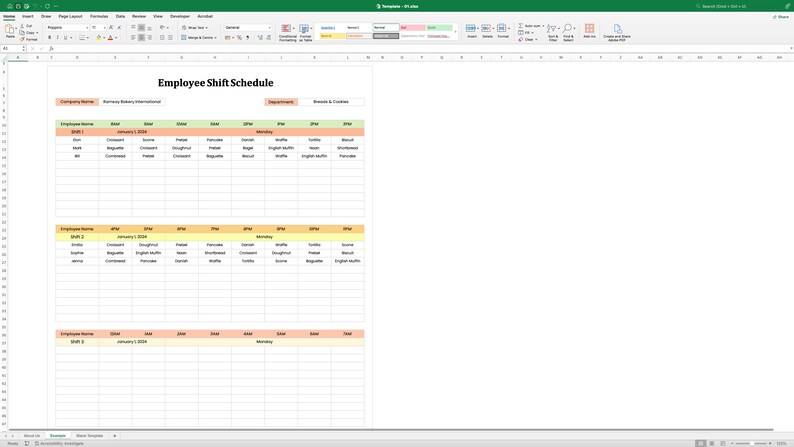This screenshot has width=794, height=447.
Task: Click the Cut scissors icon
Action: (x=22, y=26)
